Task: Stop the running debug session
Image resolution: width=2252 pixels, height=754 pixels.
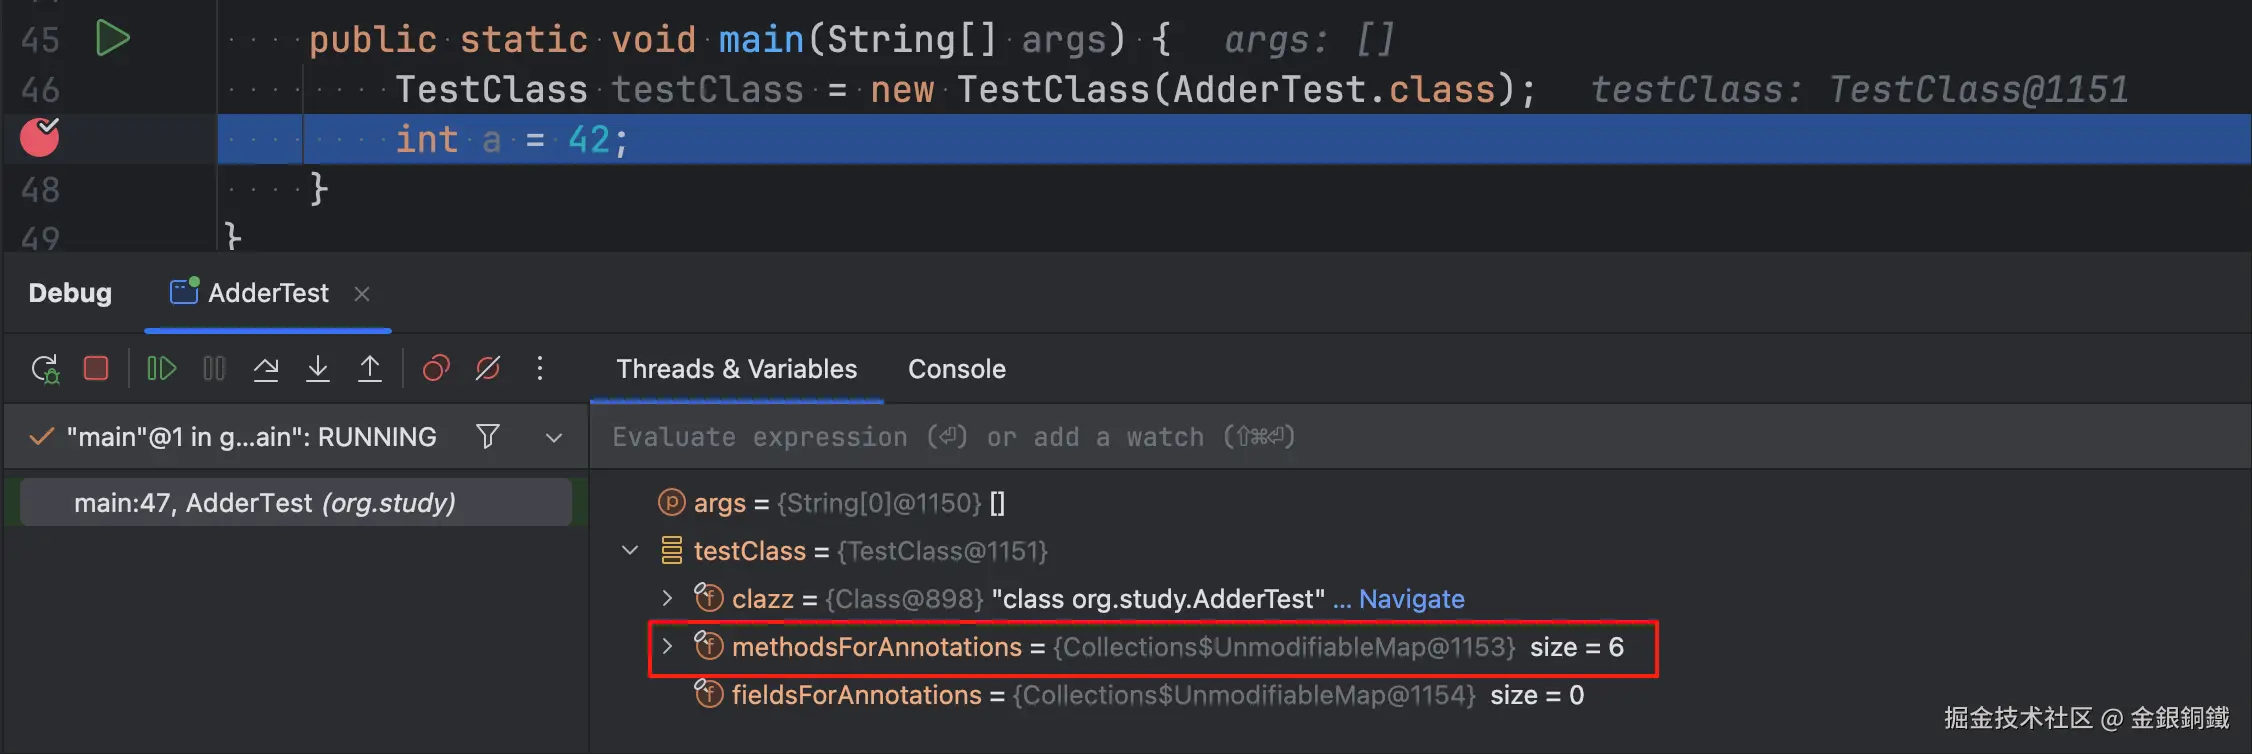Action: click(x=96, y=369)
